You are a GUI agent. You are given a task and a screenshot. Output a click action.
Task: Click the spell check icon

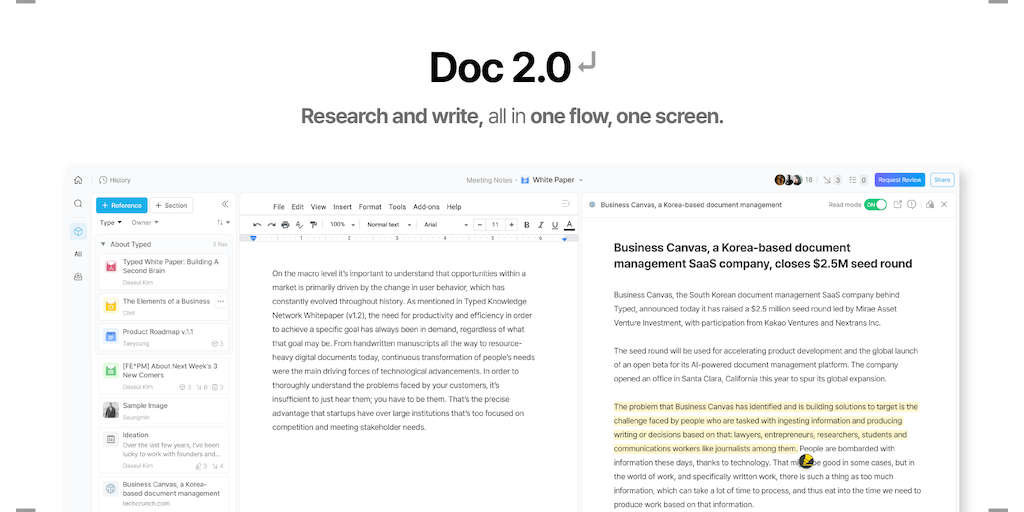tap(299, 225)
